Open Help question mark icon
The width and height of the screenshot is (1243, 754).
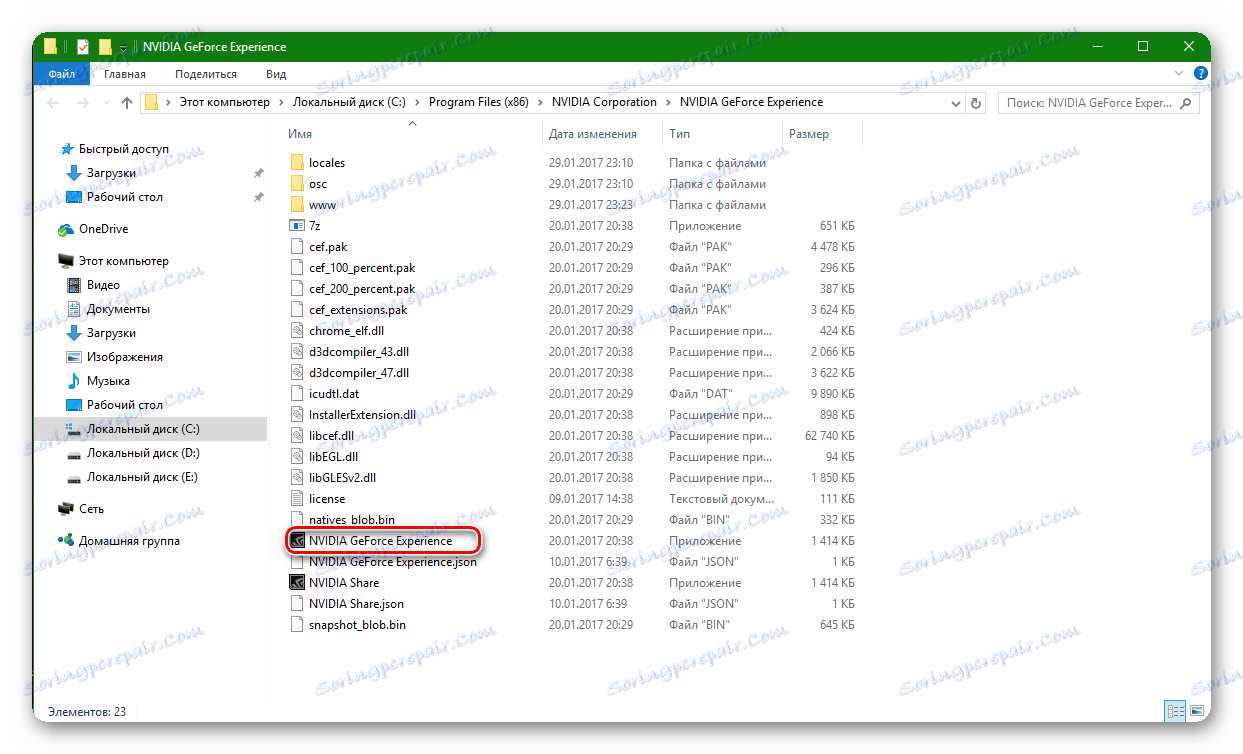click(x=1199, y=74)
